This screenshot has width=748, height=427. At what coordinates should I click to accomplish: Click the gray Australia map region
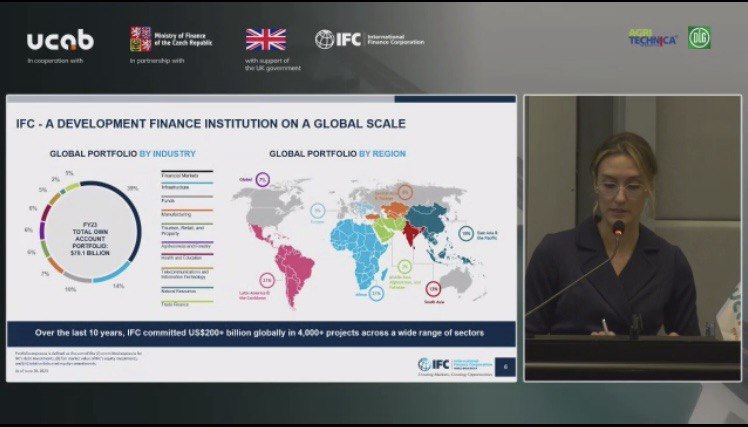click(457, 280)
